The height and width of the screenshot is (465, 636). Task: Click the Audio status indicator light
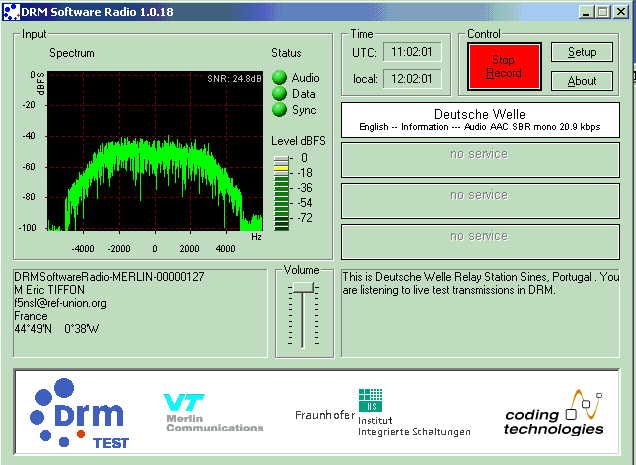[x=279, y=78]
